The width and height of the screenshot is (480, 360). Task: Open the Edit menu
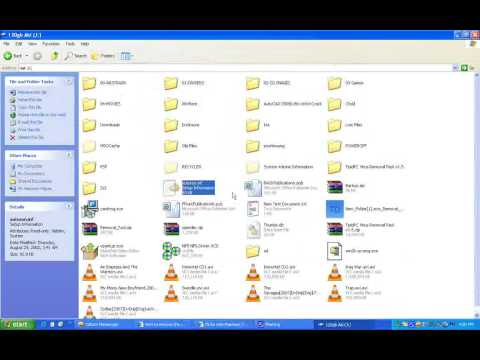(x=19, y=44)
